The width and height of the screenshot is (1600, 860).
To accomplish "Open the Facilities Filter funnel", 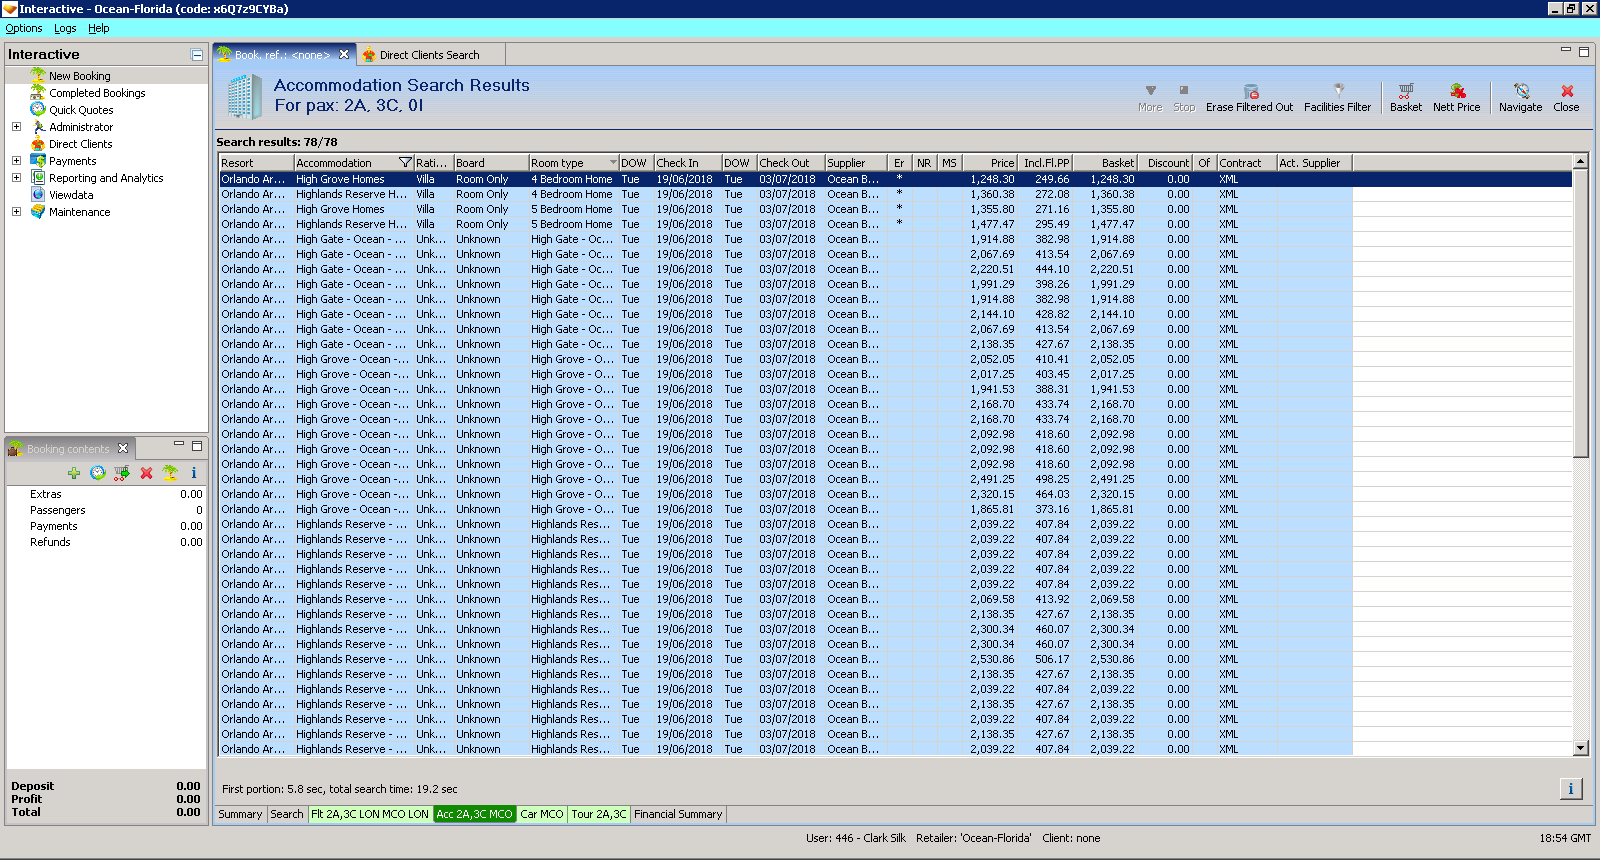I will tap(1337, 91).
